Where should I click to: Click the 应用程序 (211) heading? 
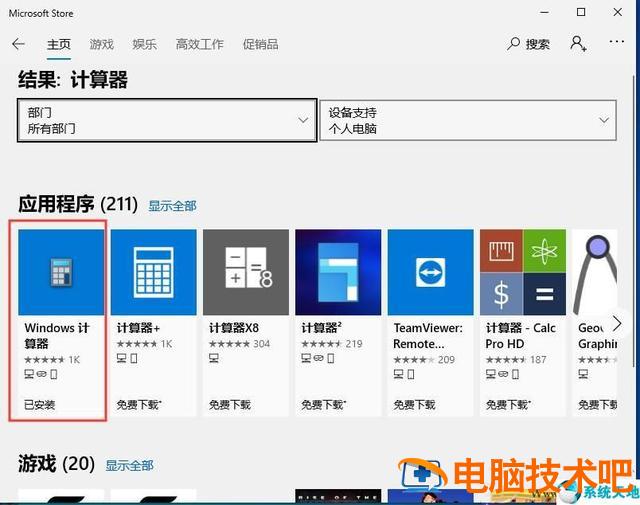pyautogui.click(x=78, y=204)
